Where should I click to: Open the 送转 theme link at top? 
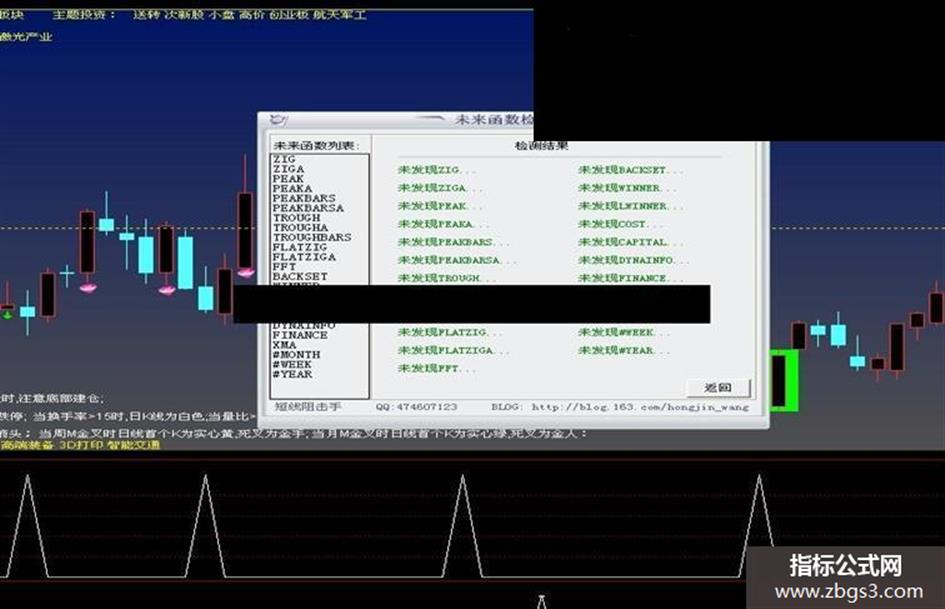tap(146, 14)
